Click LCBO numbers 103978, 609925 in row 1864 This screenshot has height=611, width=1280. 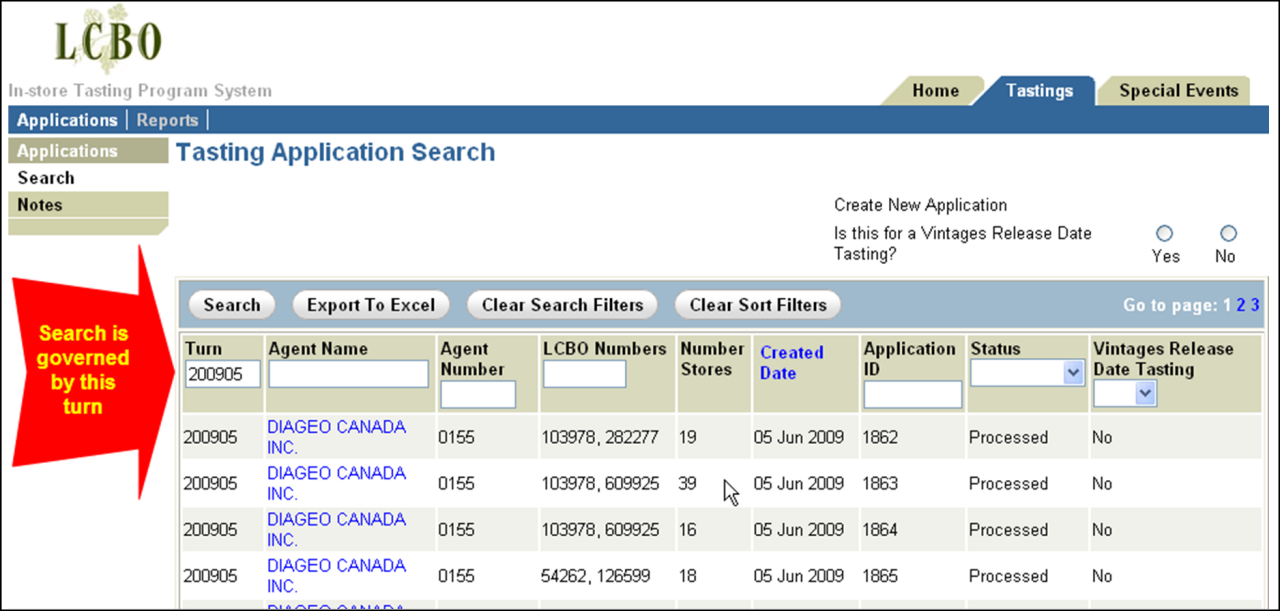pyautogui.click(x=600, y=530)
